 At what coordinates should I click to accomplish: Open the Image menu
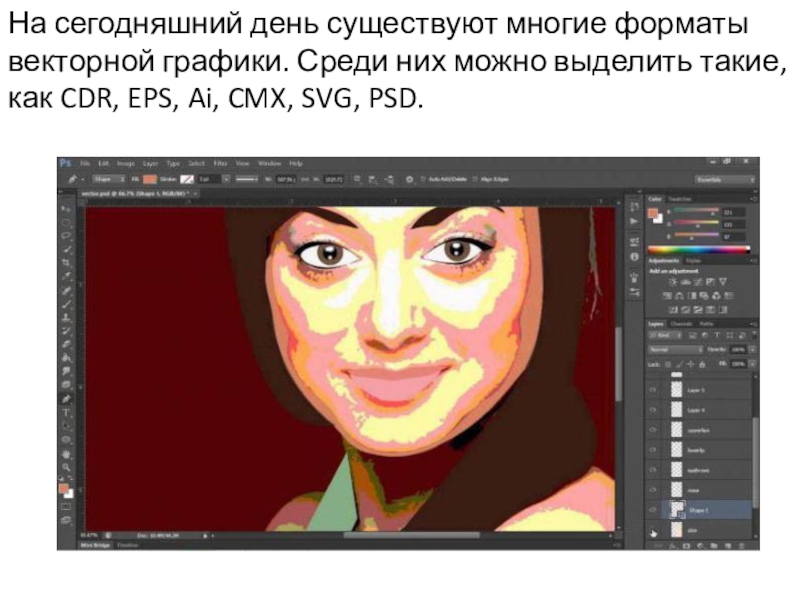(x=126, y=163)
